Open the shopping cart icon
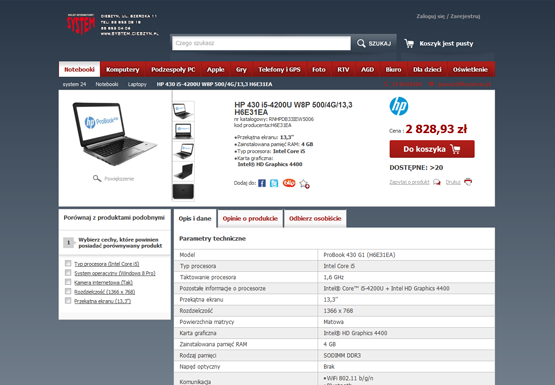Viewport: 555px width, 385px height. click(409, 44)
